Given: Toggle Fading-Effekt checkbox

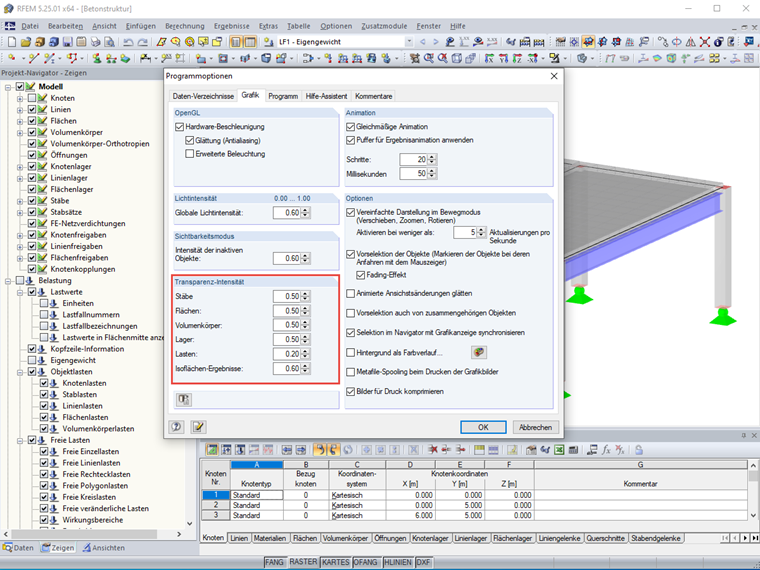Looking at the screenshot, I should click(360, 275).
